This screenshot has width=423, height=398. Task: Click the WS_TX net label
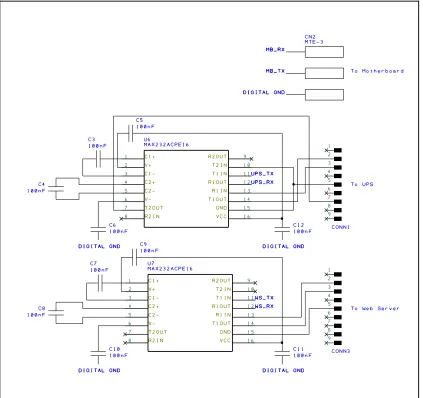(x=264, y=298)
